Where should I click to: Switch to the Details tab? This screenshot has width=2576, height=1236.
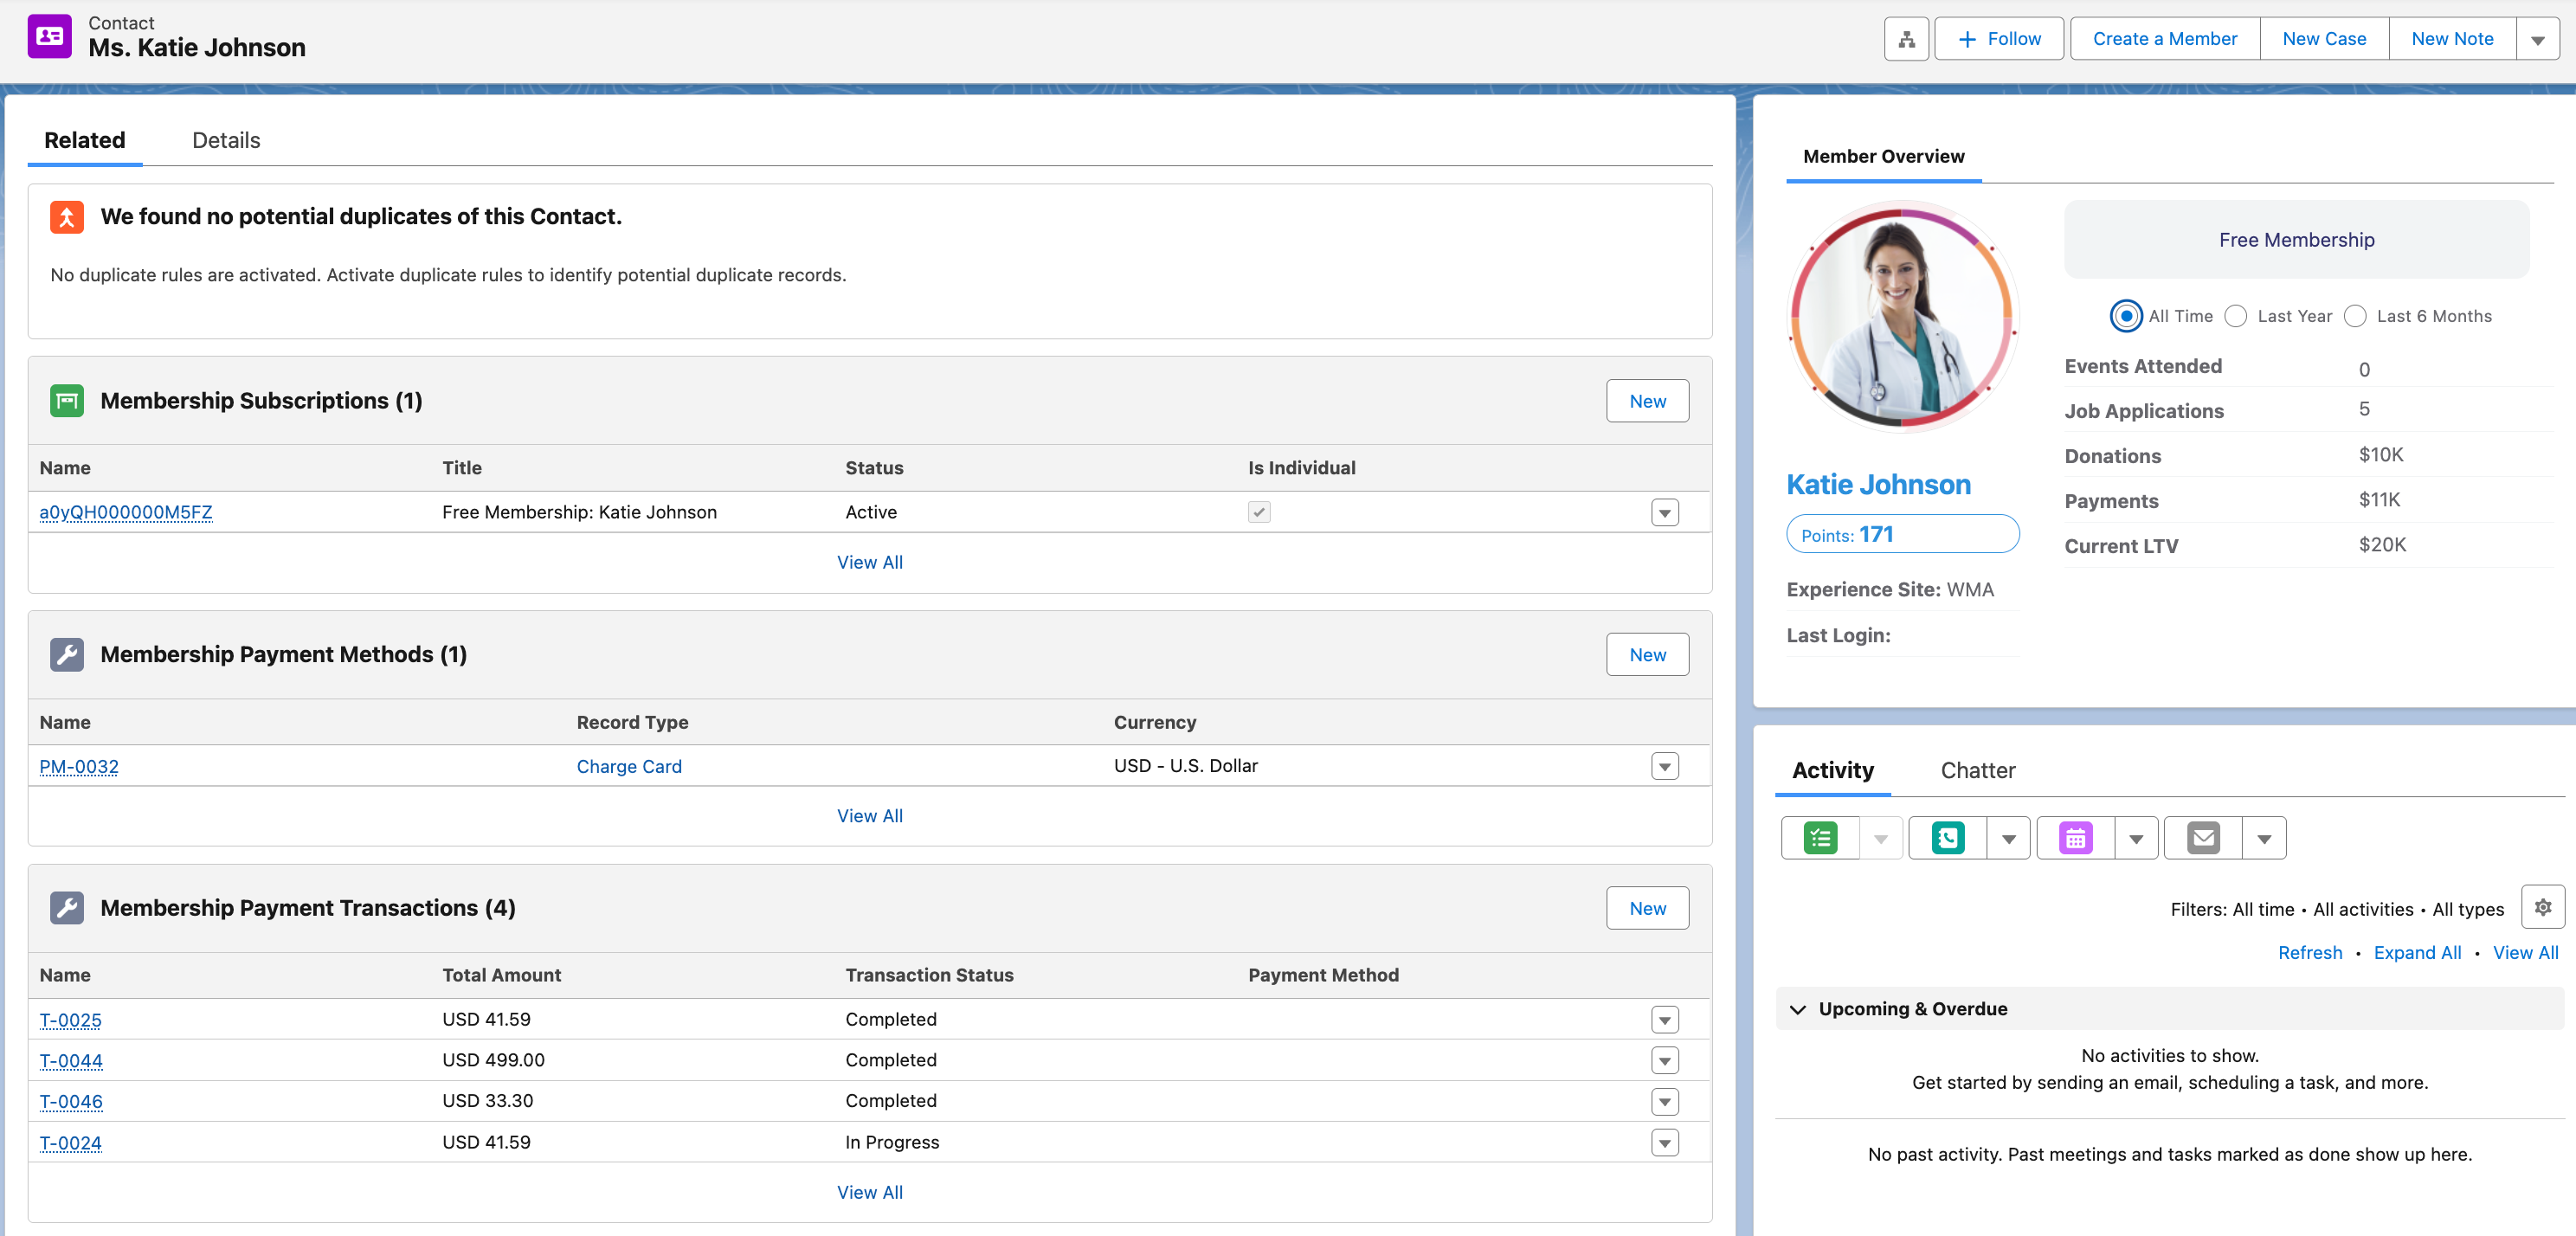pyautogui.click(x=225, y=140)
